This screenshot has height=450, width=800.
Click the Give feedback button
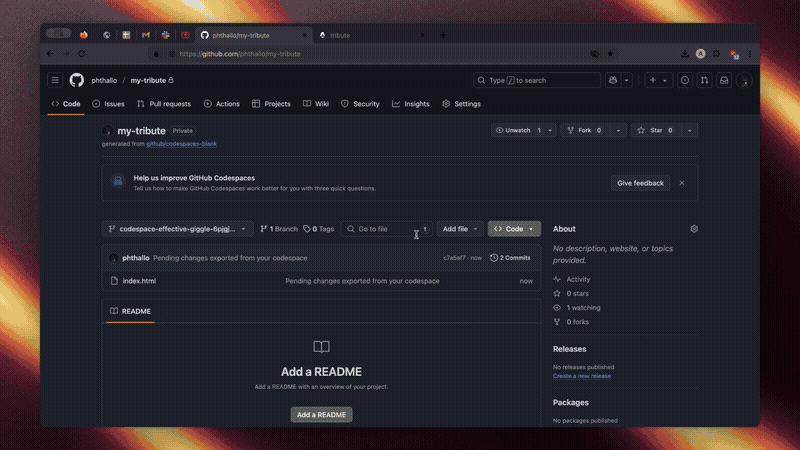pos(640,183)
